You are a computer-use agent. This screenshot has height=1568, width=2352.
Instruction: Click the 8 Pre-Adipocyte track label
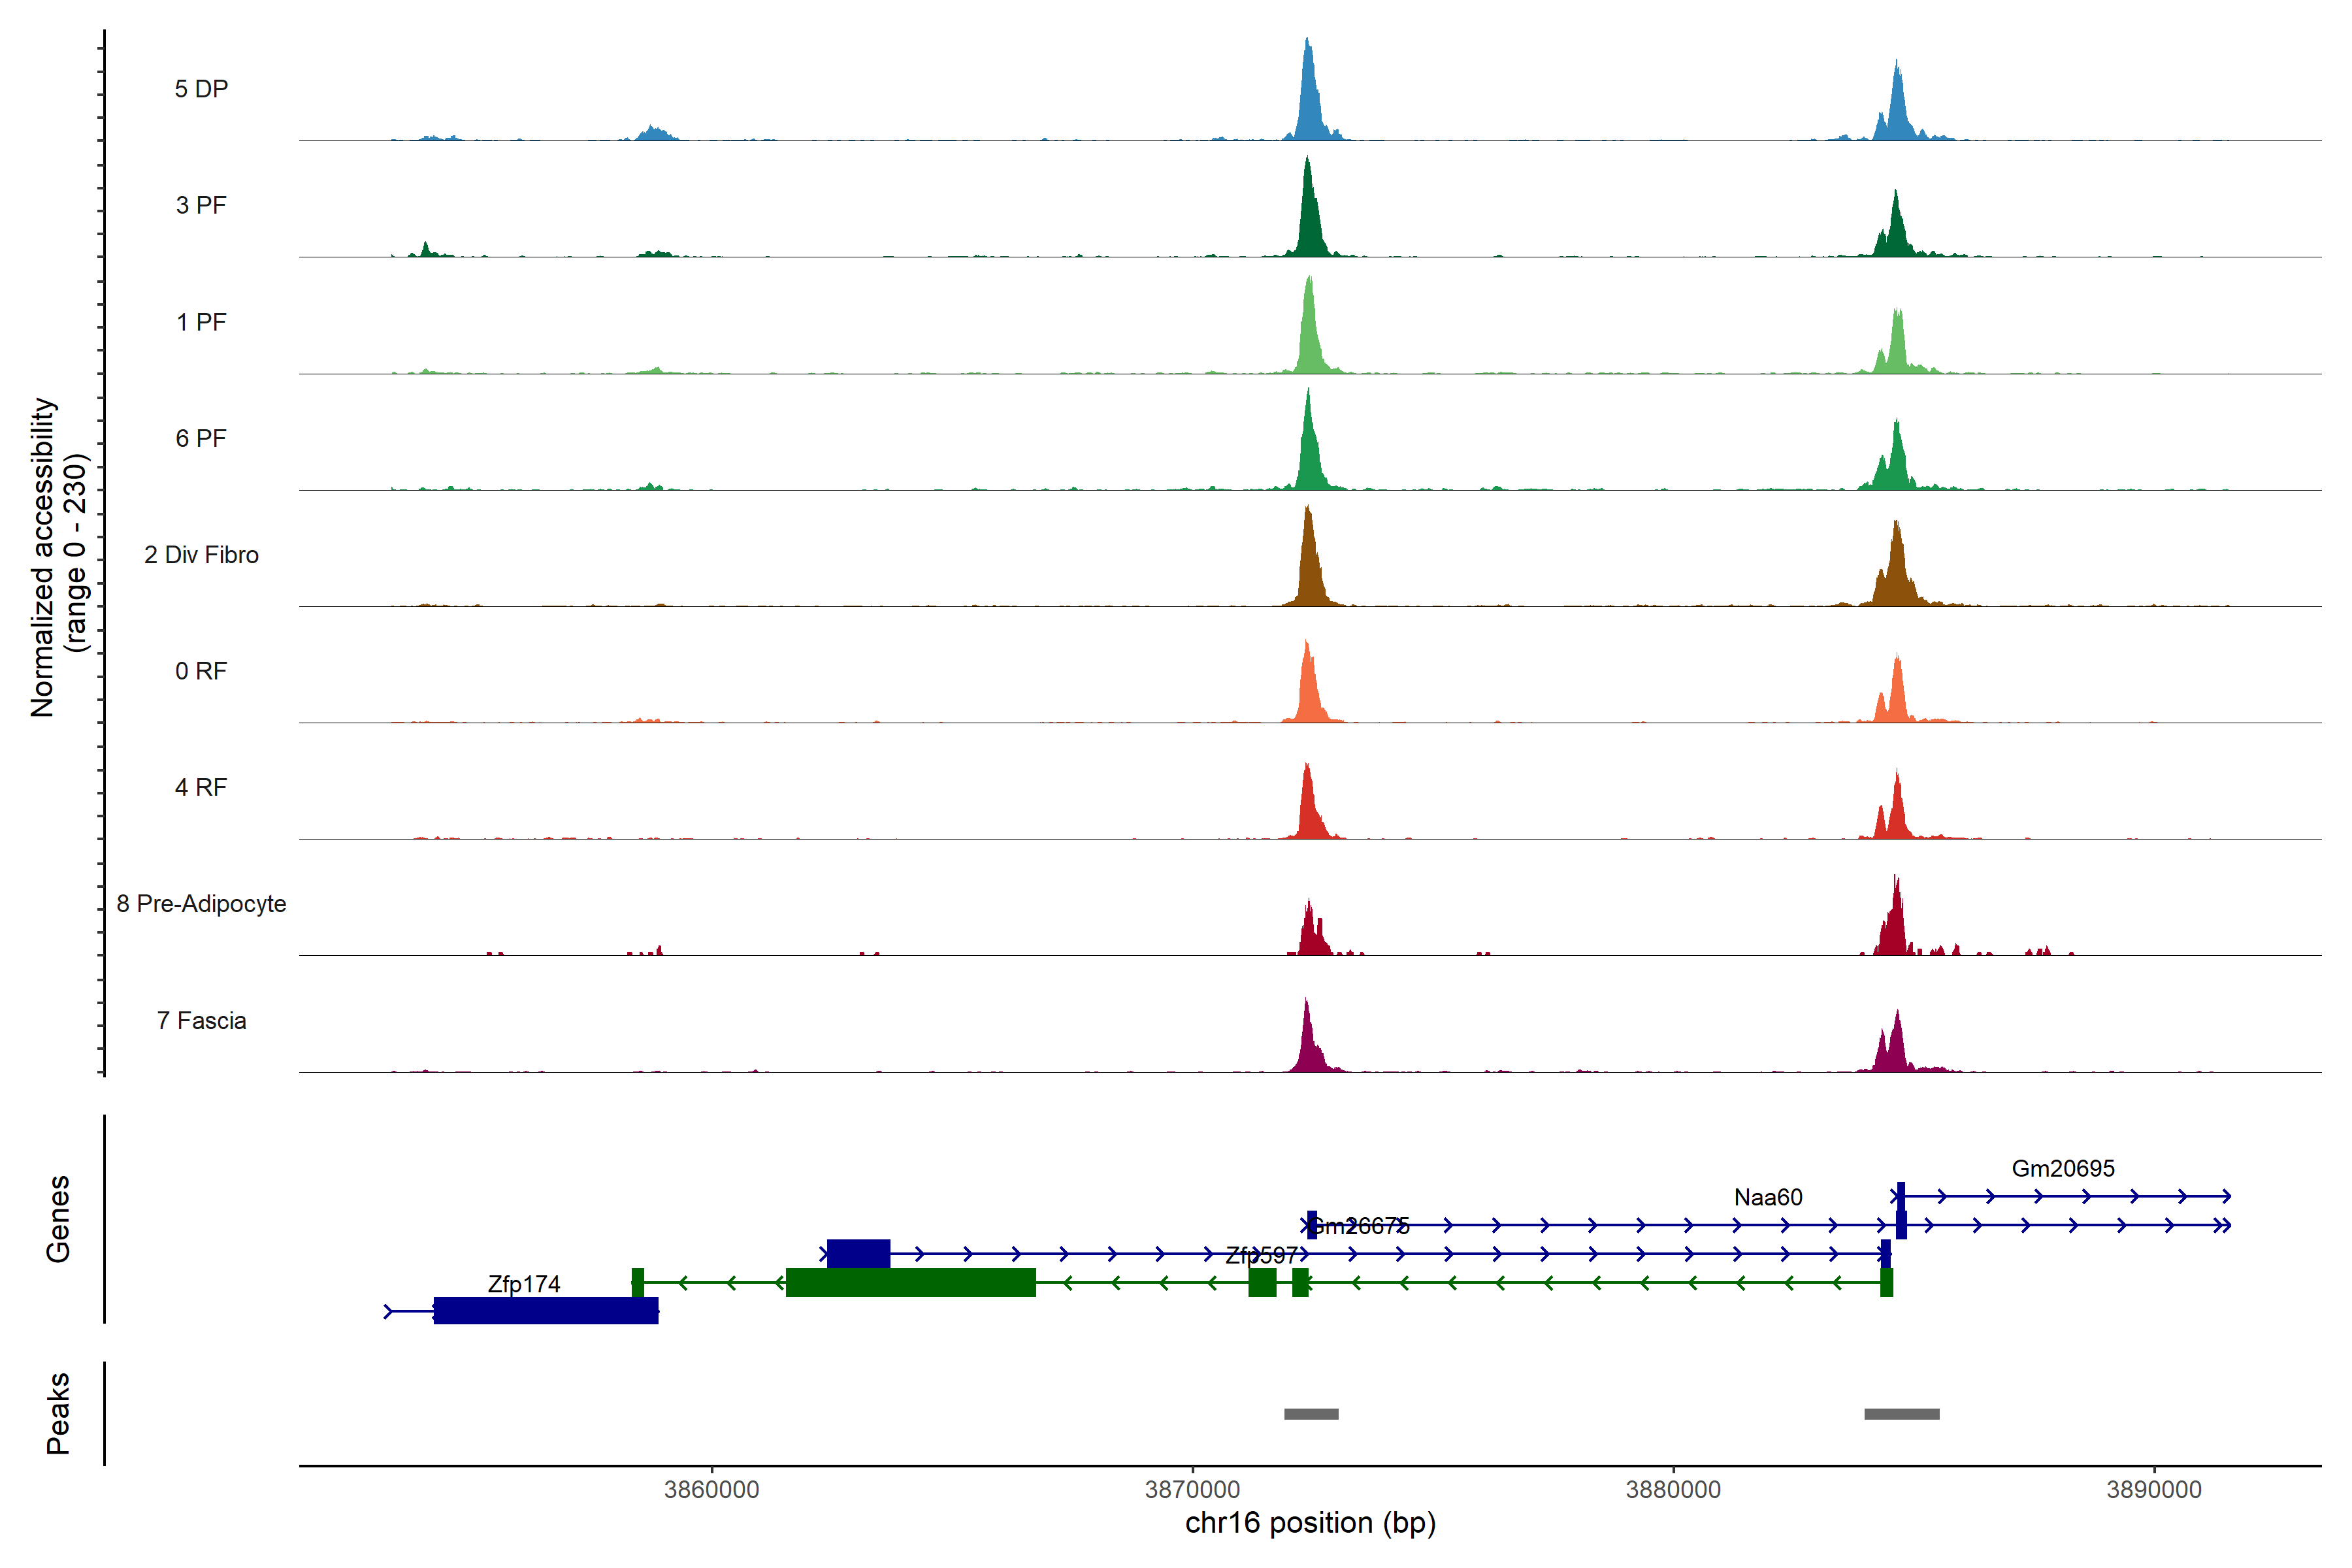(201, 904)
